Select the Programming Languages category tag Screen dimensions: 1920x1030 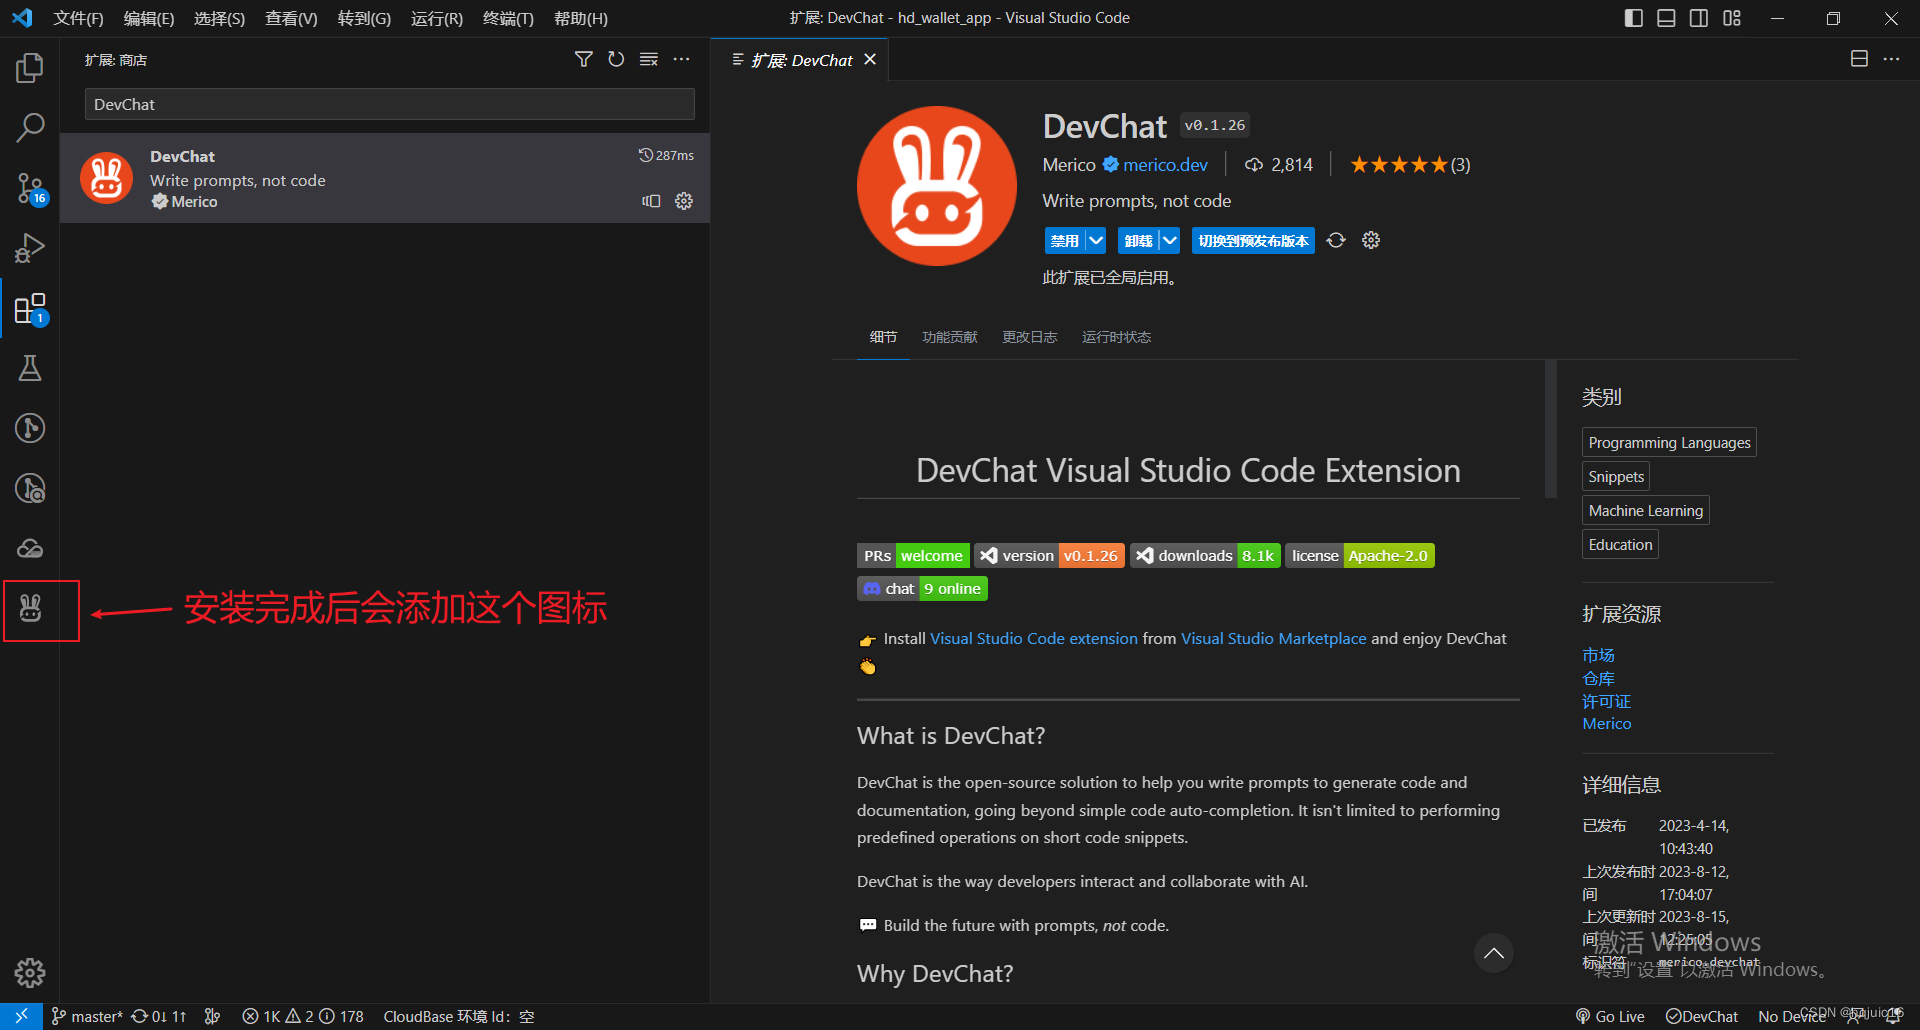[1669, 442]
